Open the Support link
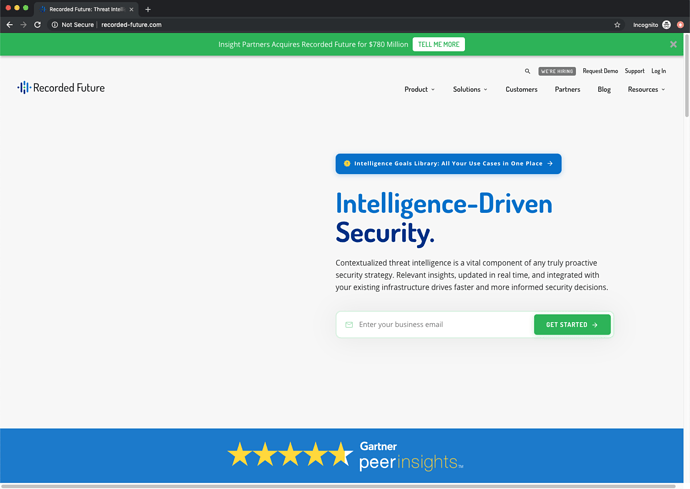Viewport: 690px width, 489px height. (635, 71)
